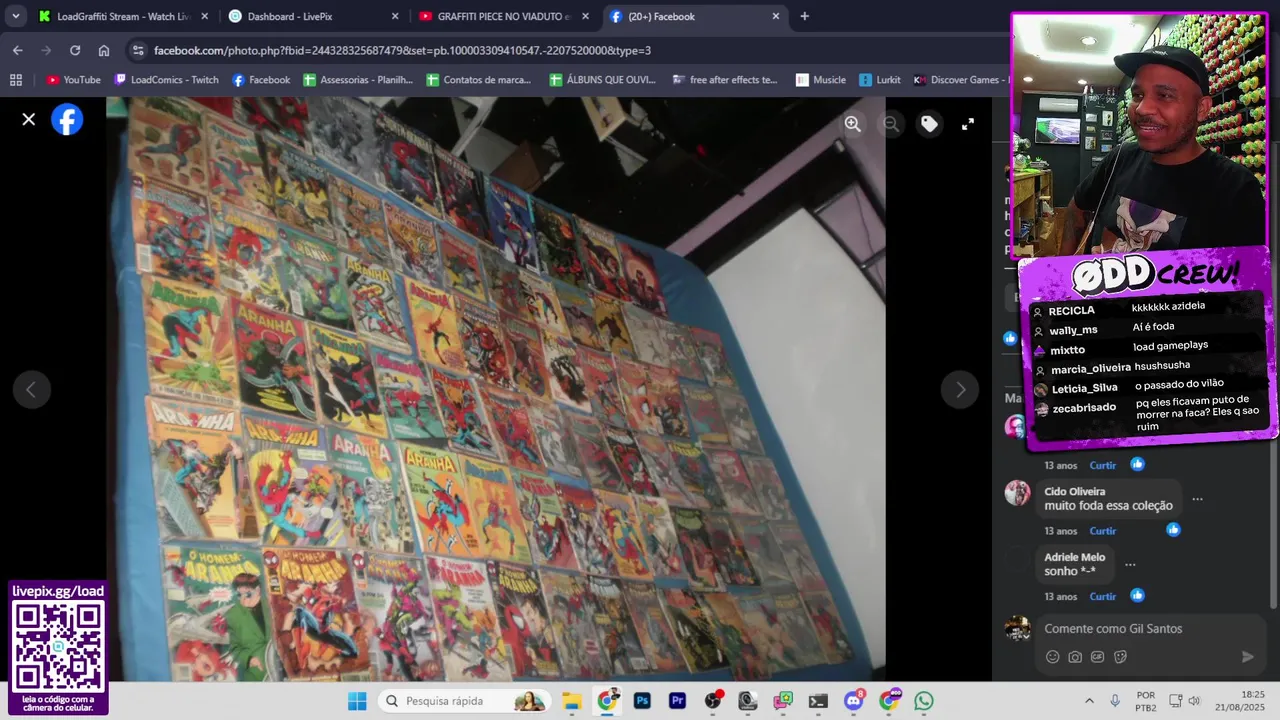Open options menu next to Cido Oliveira's comment
The image size is (1280, 720).
coord(1197,499)
